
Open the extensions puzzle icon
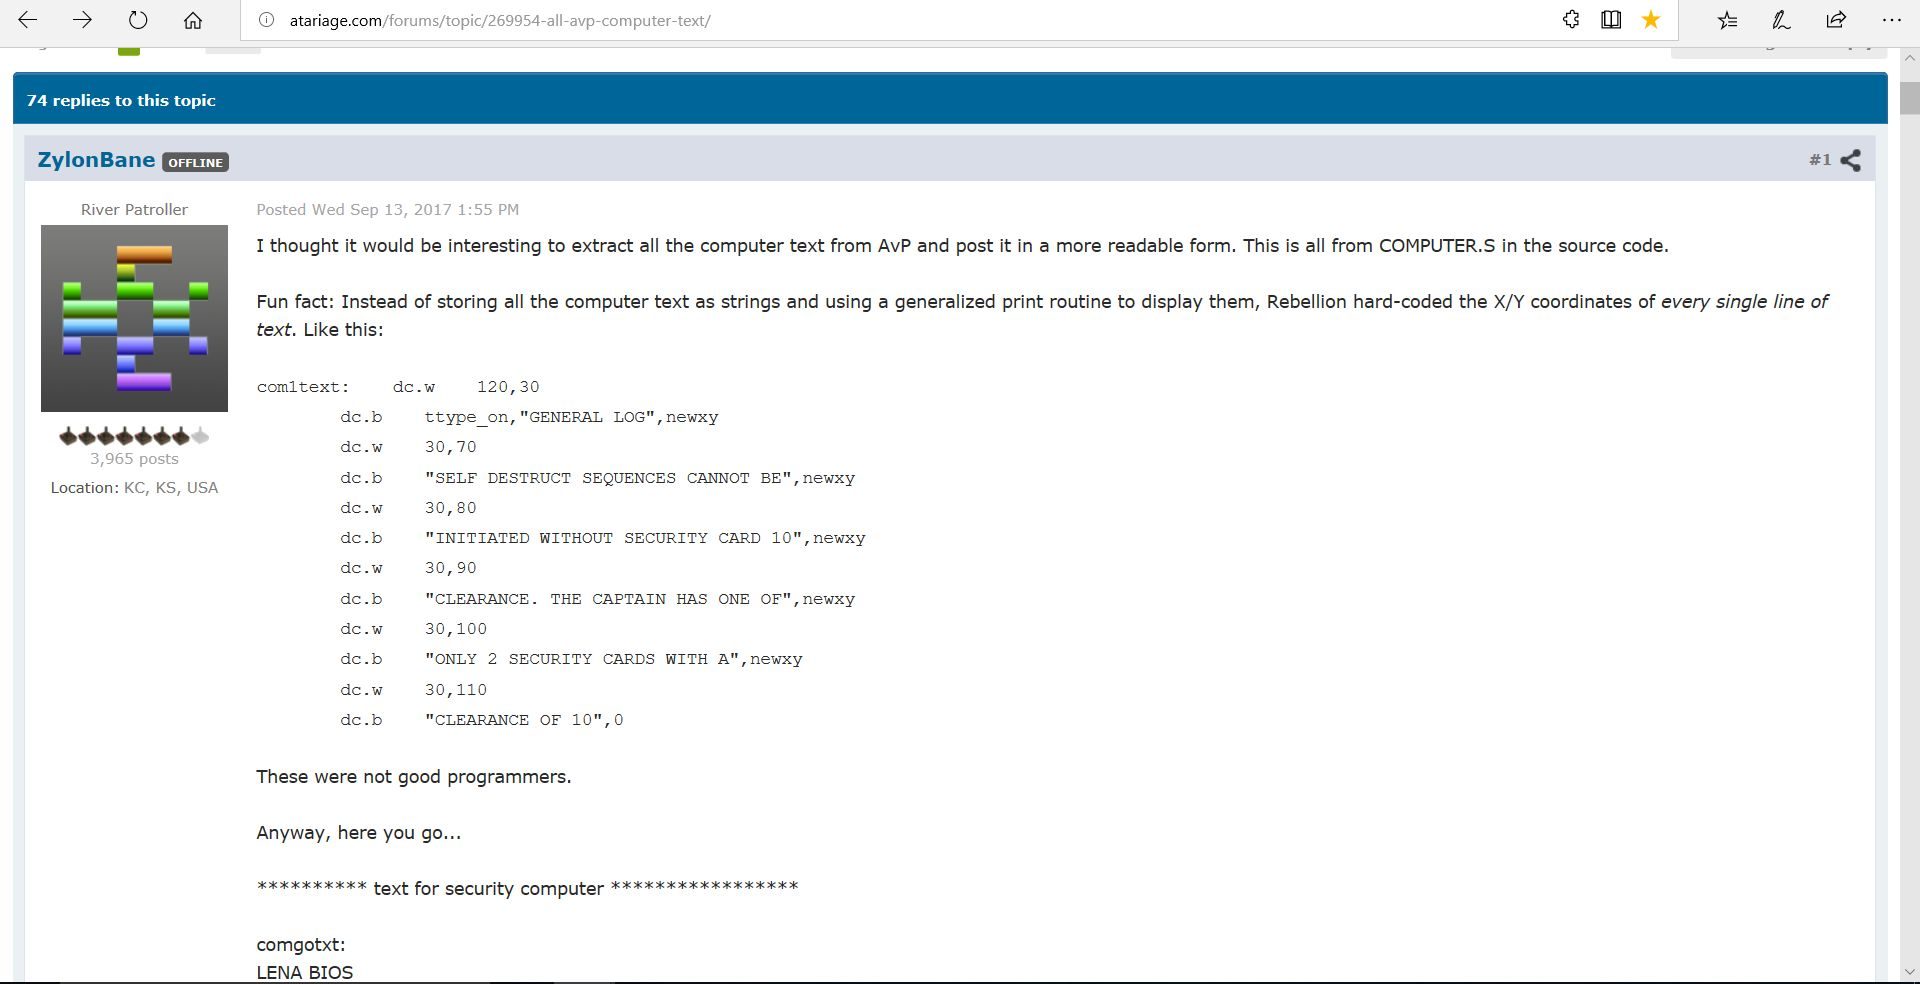click(x=1571, y=19)
